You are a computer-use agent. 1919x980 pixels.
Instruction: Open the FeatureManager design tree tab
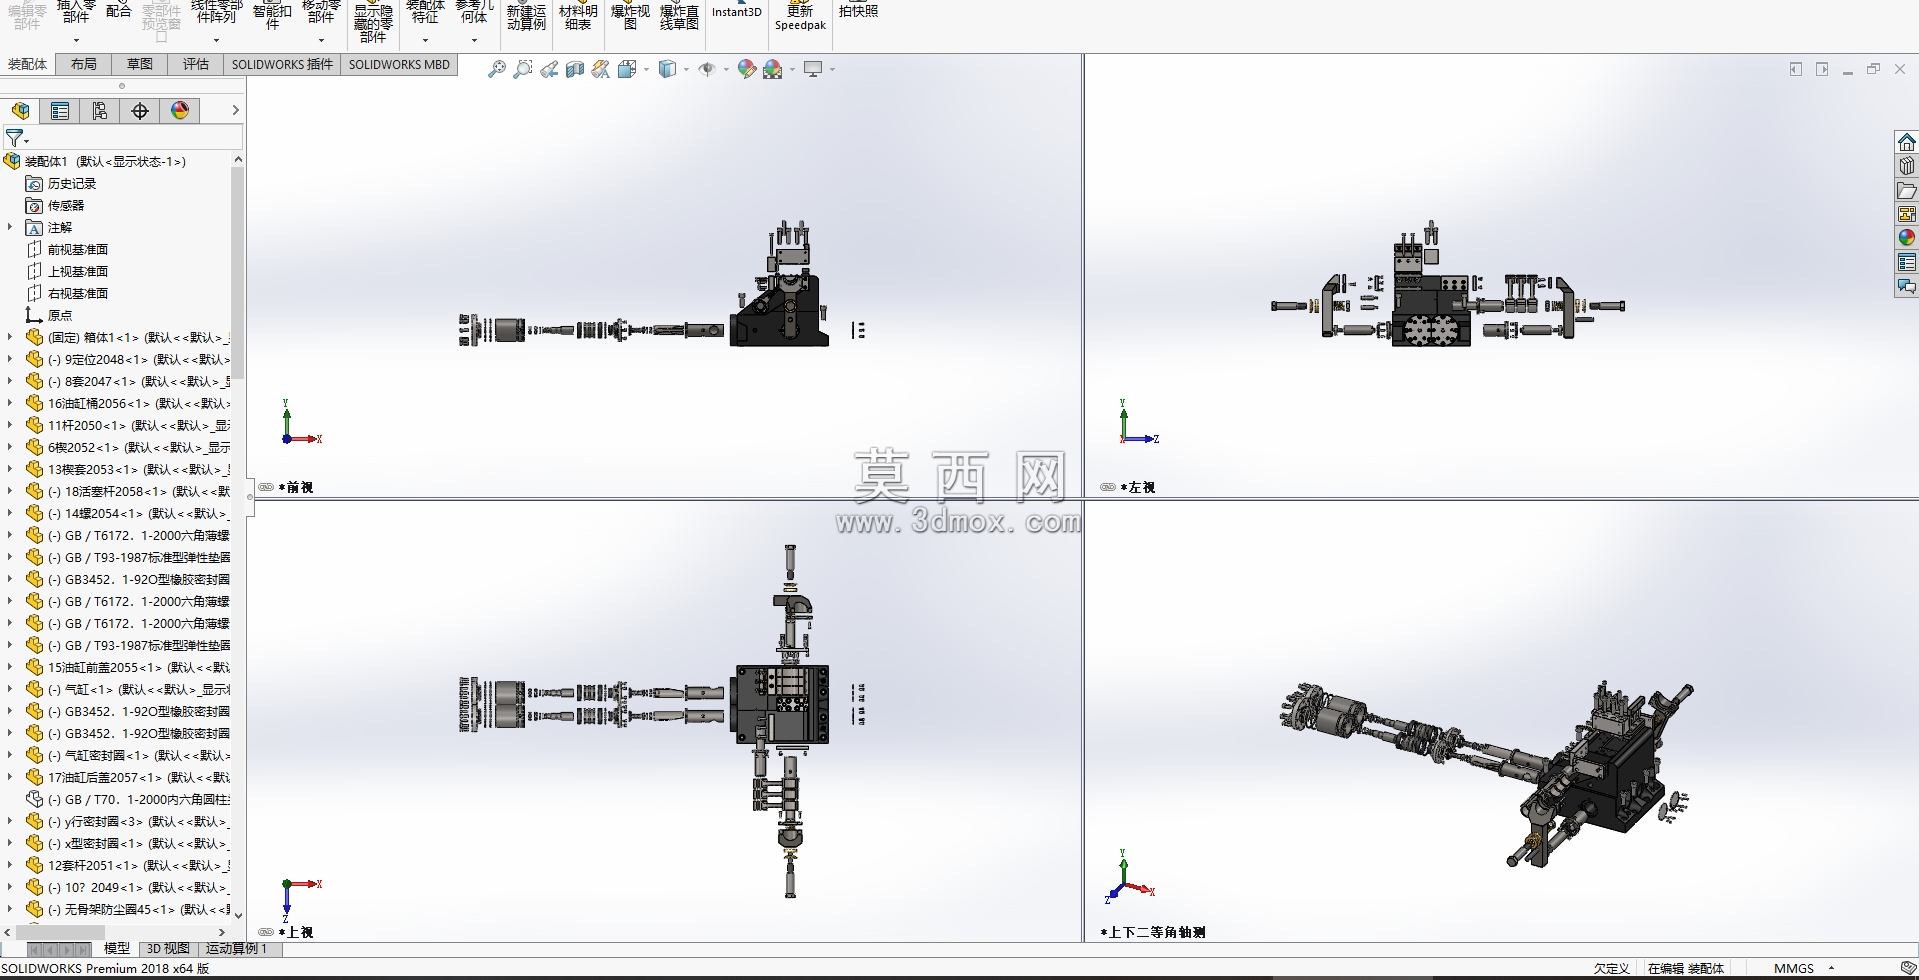pos(20,111)
